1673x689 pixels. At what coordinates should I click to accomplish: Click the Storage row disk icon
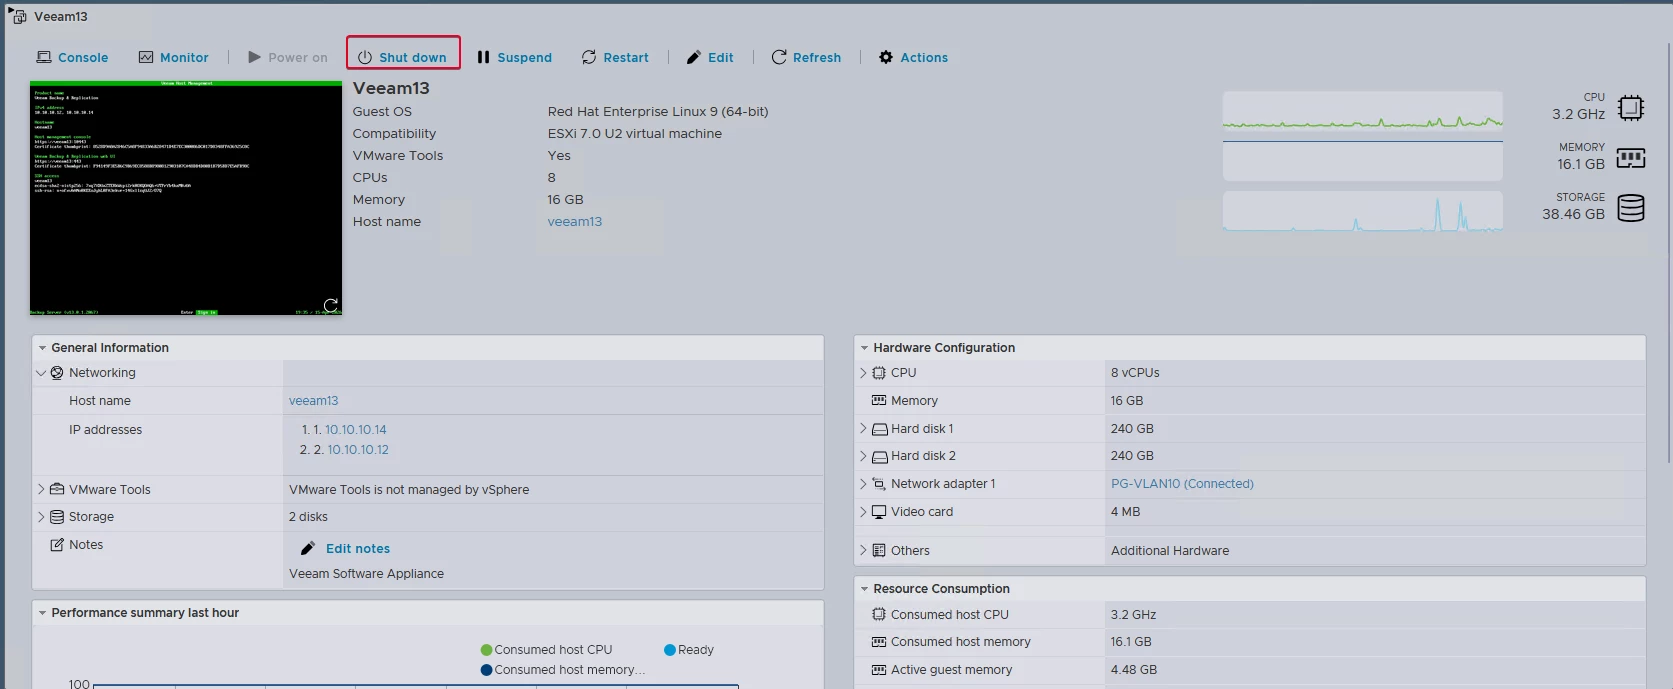57,517
